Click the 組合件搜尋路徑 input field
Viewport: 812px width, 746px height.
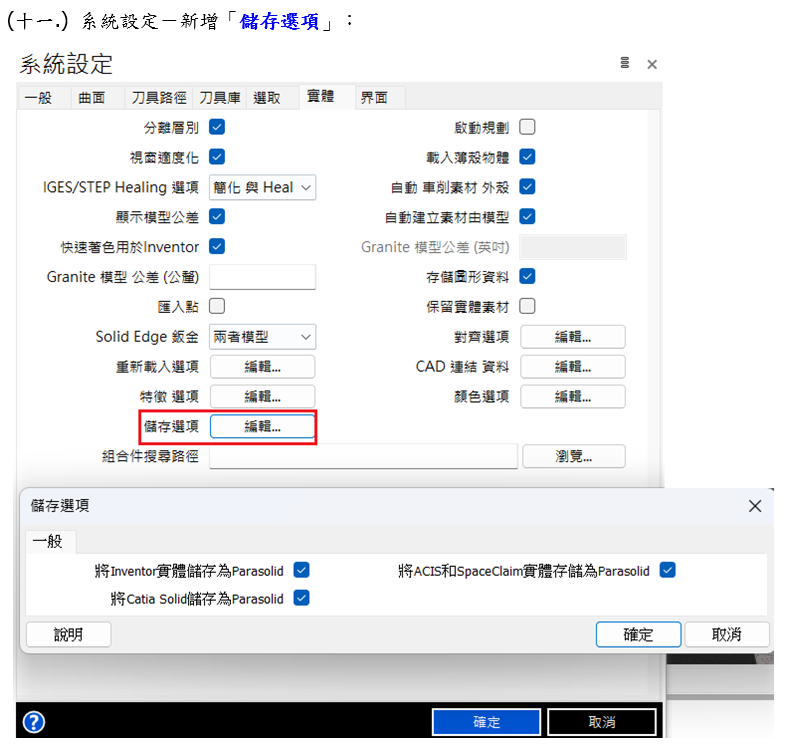click(x=363, y=457)
